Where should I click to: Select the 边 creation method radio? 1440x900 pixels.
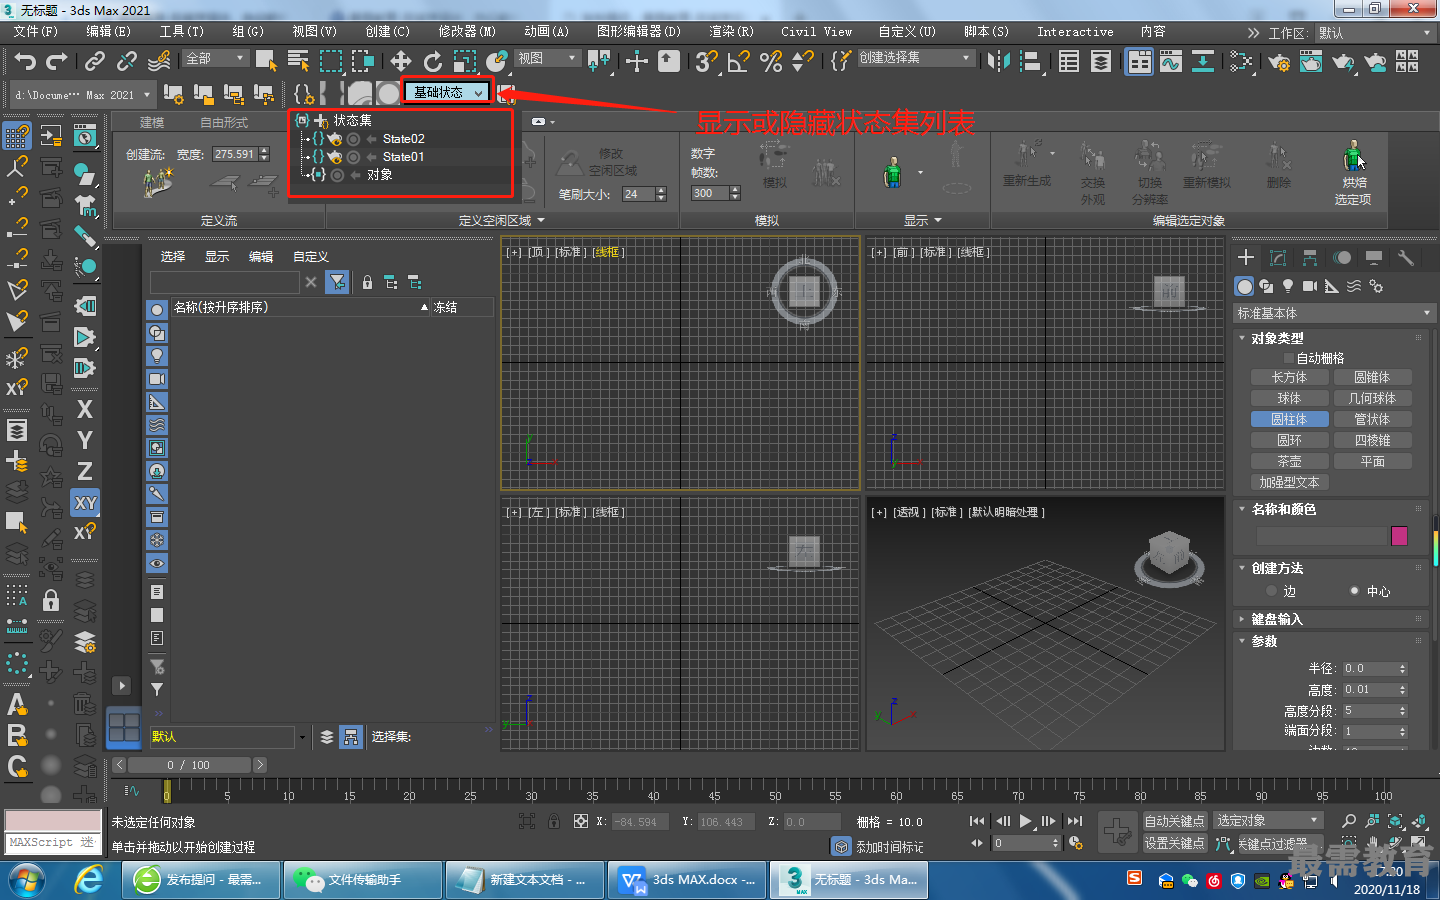click(1271, 591)
